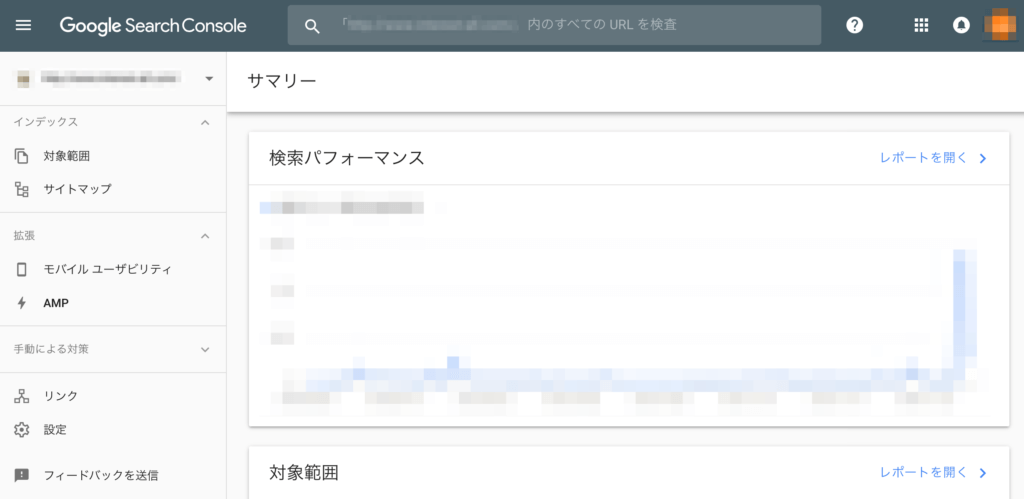Open リンク in the sidebar
This screenshot has height=499, width=1024.
(61, 396)
